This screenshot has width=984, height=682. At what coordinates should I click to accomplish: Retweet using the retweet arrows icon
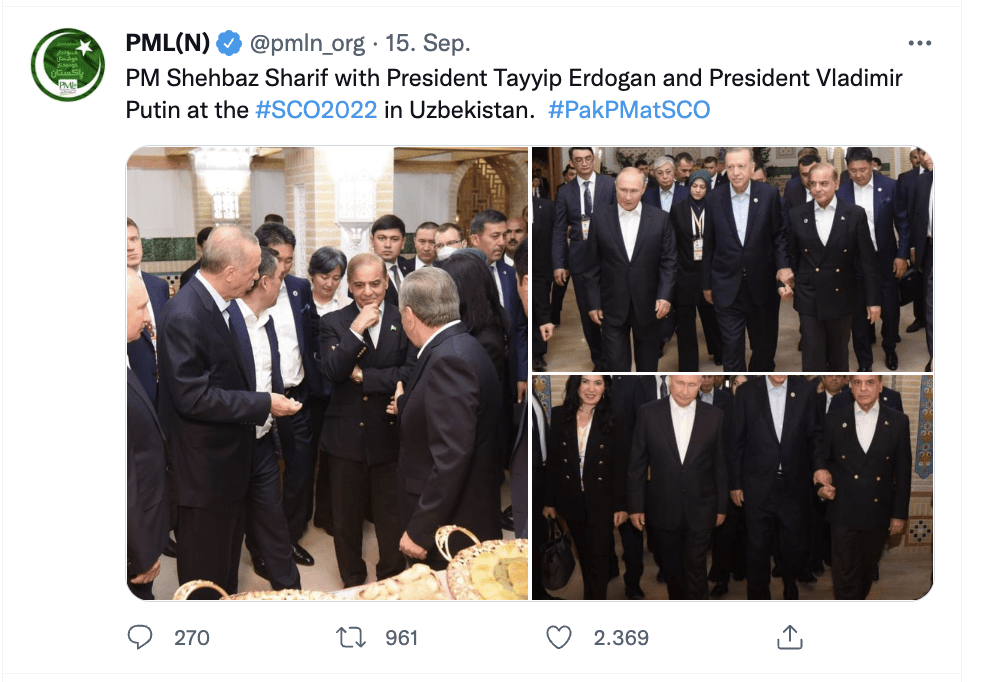(351, 637)
